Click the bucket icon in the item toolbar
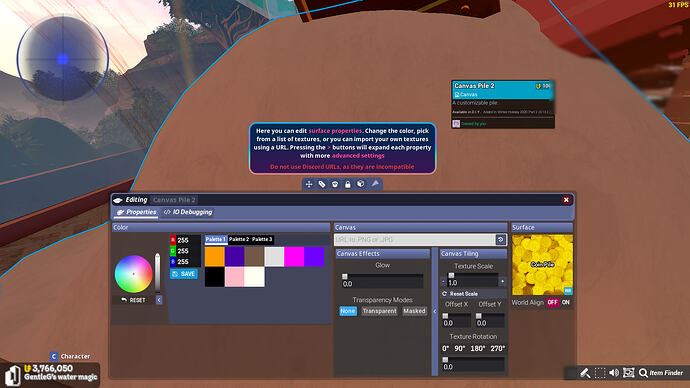The height and width of the screenshot is (388, 690). [335, 184]
